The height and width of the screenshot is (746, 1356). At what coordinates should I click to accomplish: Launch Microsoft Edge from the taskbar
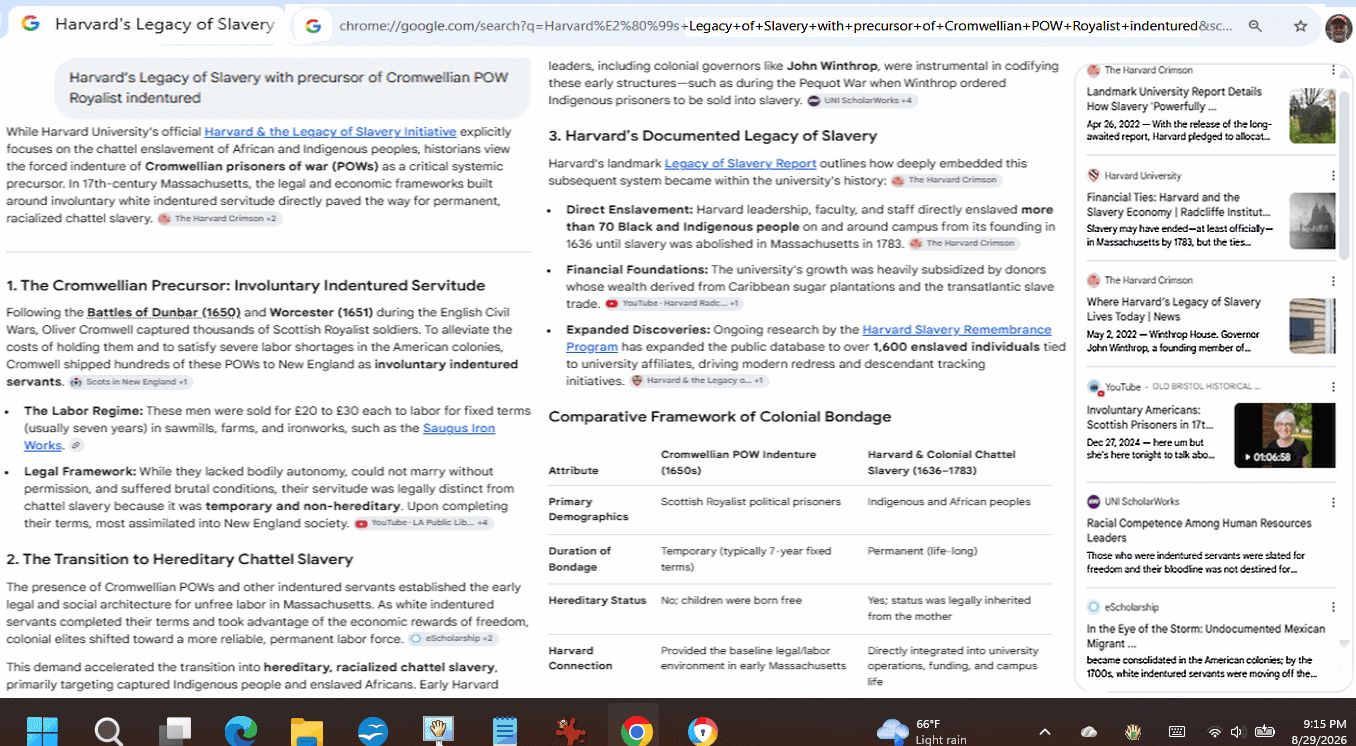[241, 732]
